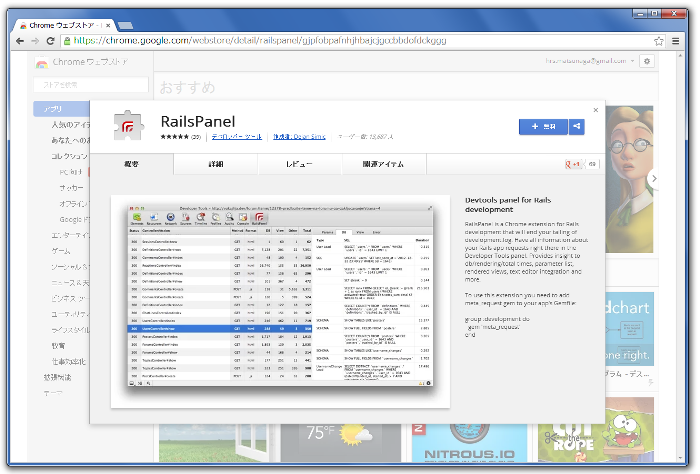Image resolution: width=700 pixels, height=474 pixels.
Task: Close the RailsPanel detail overlay
Action: pos(596,110)
